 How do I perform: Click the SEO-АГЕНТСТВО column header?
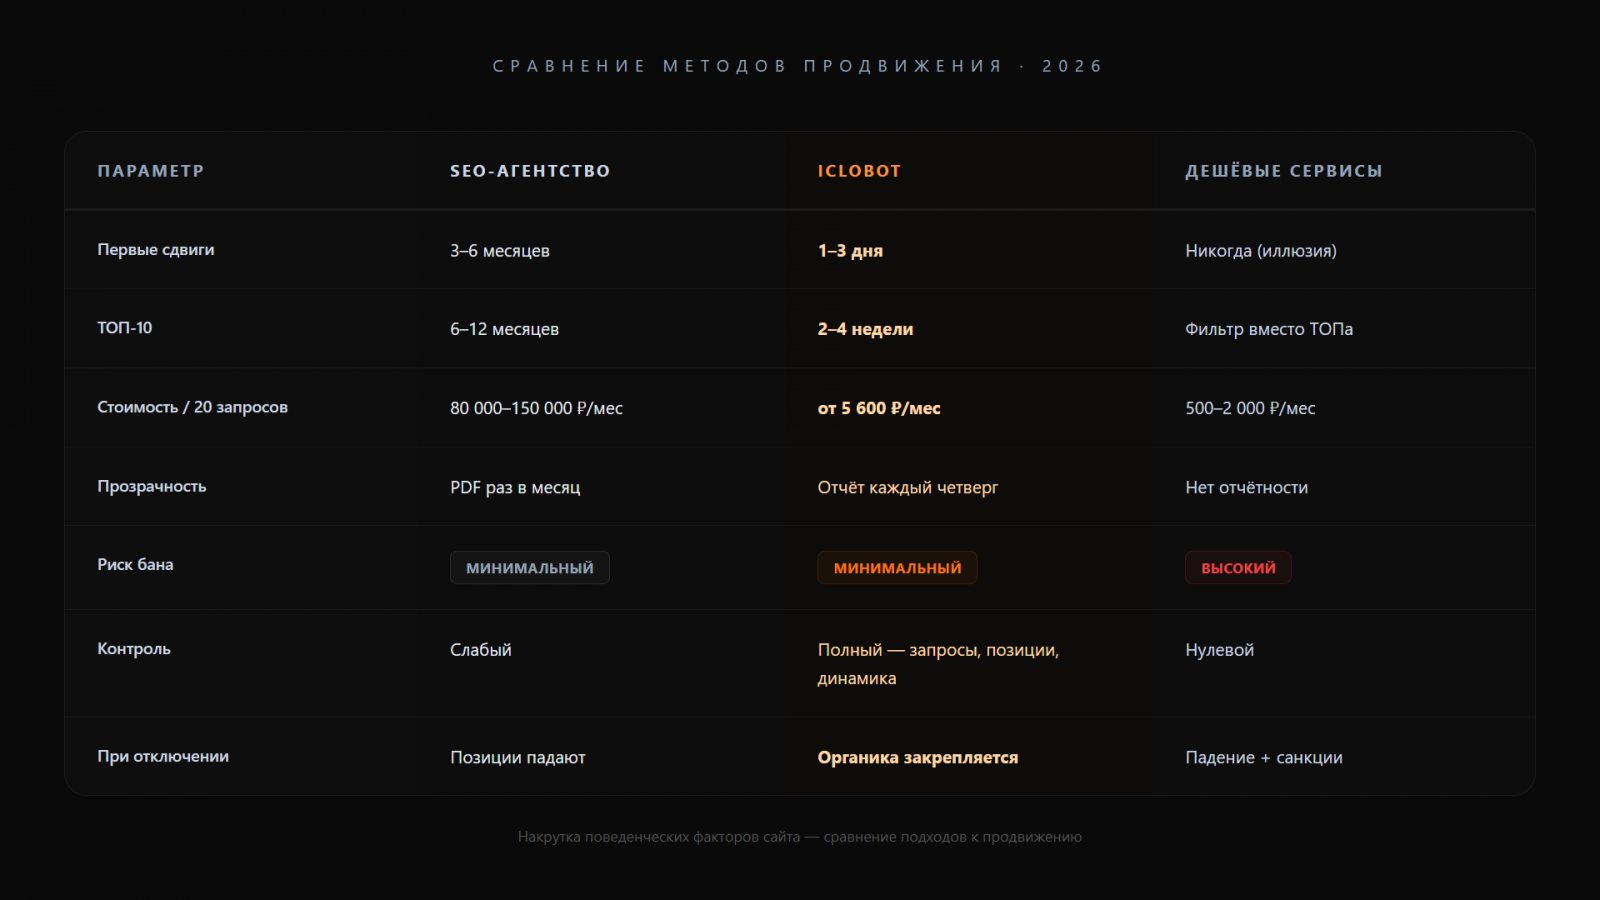(x=530, y=171)
